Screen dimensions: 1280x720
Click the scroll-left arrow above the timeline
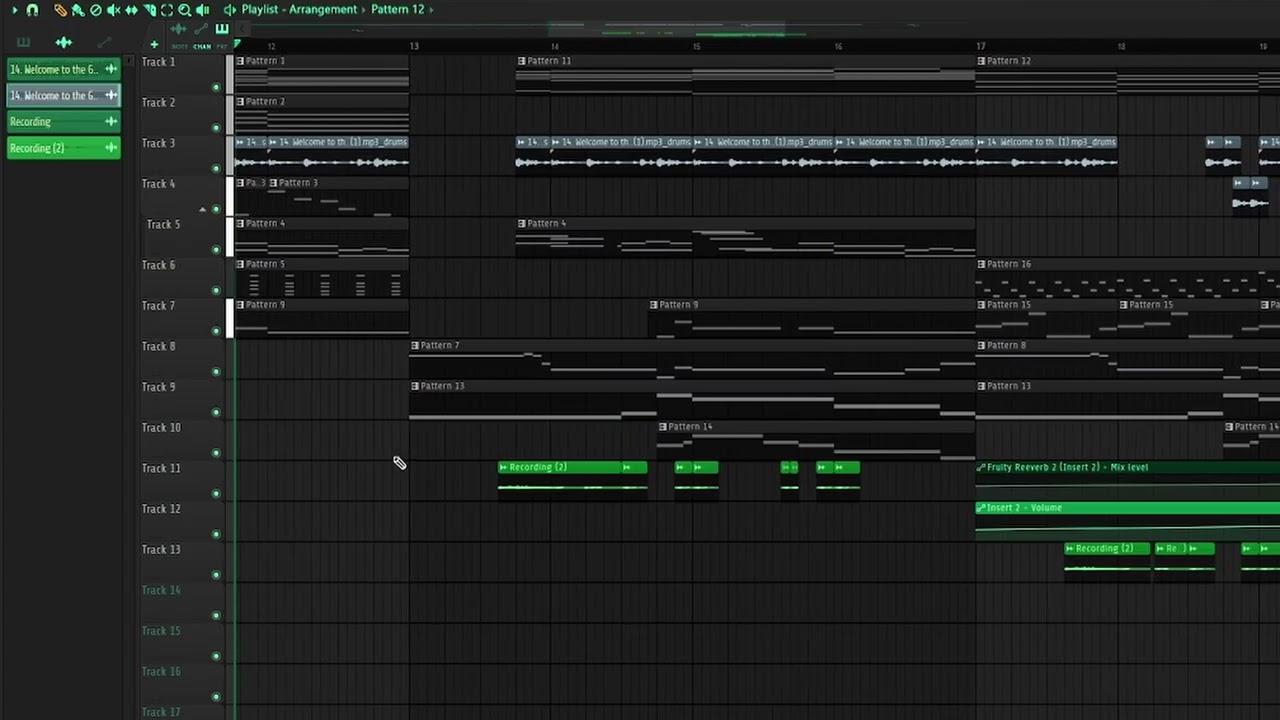(242, 29)
